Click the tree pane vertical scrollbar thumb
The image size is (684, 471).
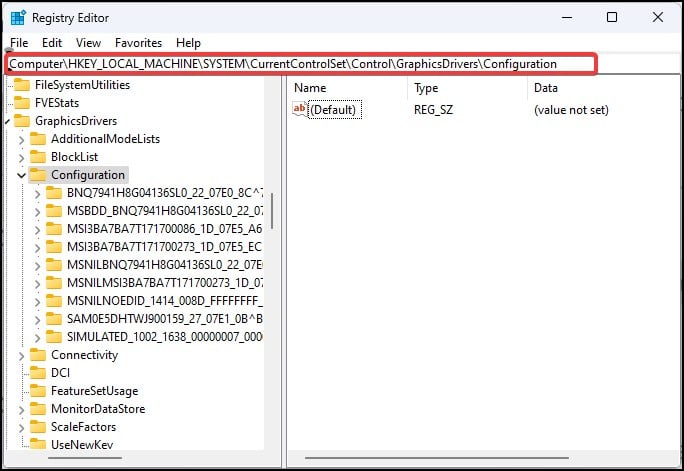(x=272, y=211)
